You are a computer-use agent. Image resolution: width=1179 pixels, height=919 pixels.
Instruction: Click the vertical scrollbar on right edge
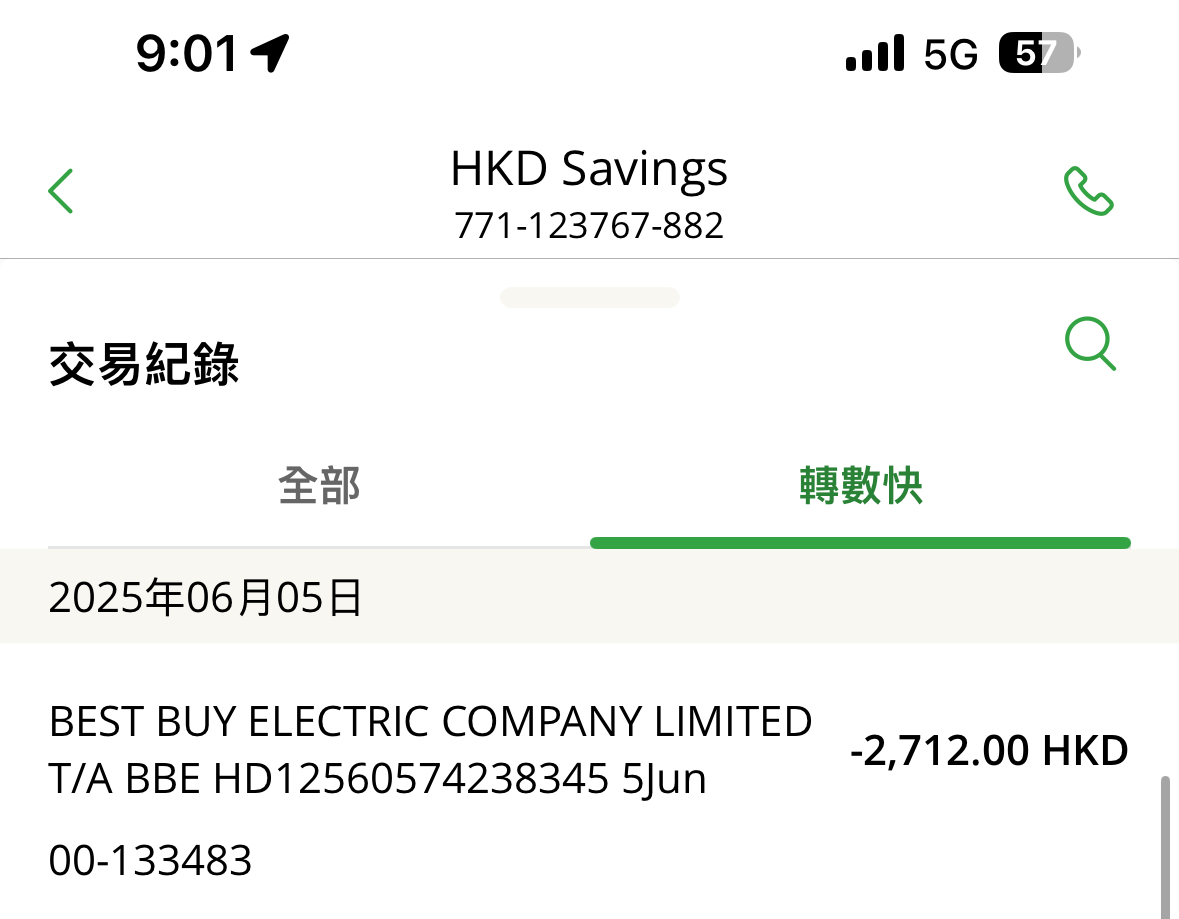click(x=1163, y=845)
